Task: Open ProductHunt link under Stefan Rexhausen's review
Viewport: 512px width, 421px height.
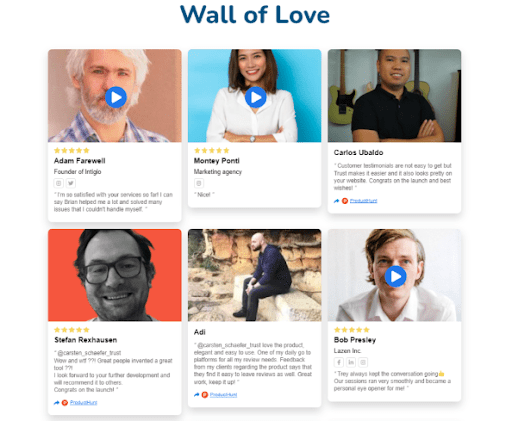Action: click(x=83, y=403)
